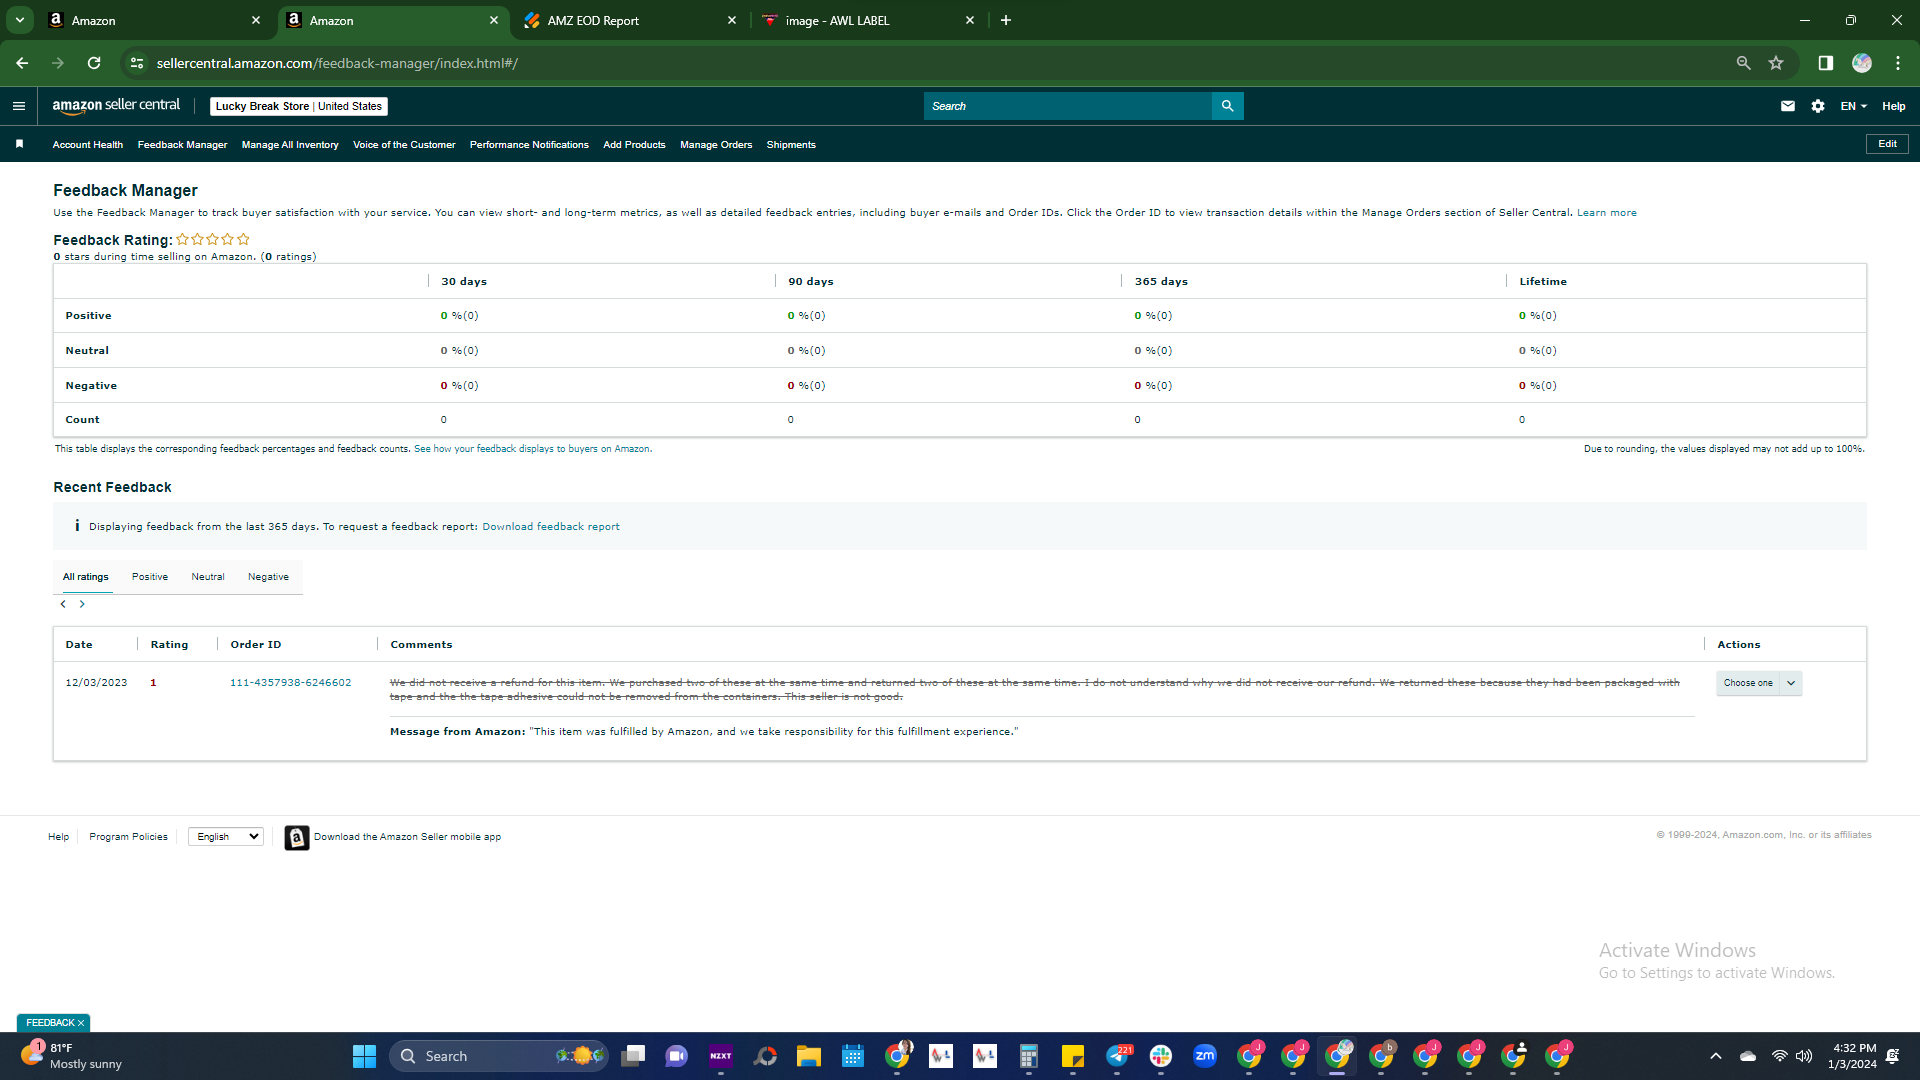Click the zoom magnifier icon in address bar

pos(1743,63)
